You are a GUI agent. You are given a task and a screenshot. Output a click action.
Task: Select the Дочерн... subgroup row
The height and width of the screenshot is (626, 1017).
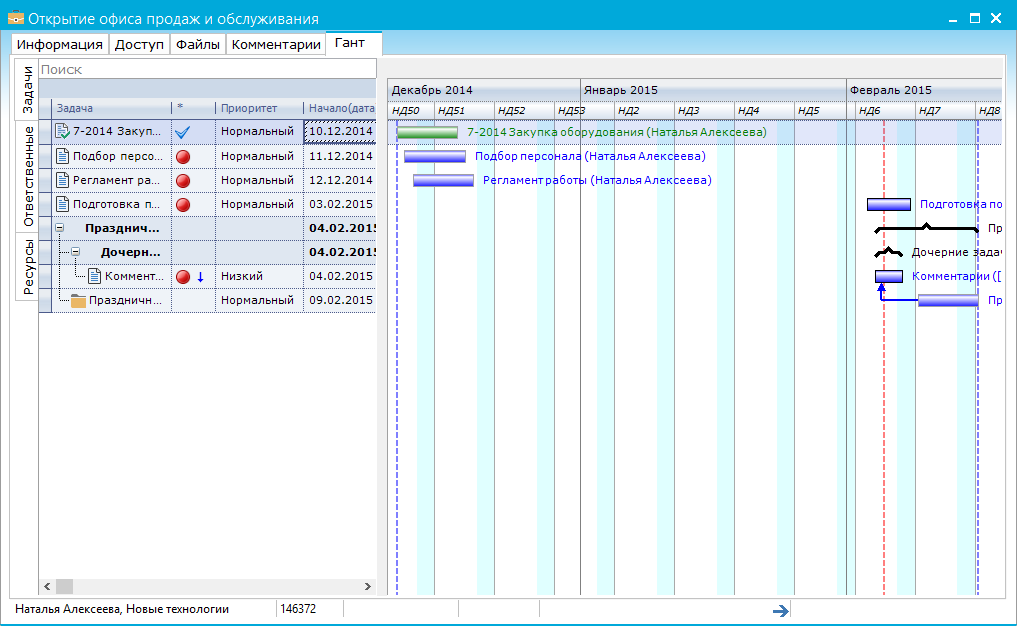pos(208,252)
